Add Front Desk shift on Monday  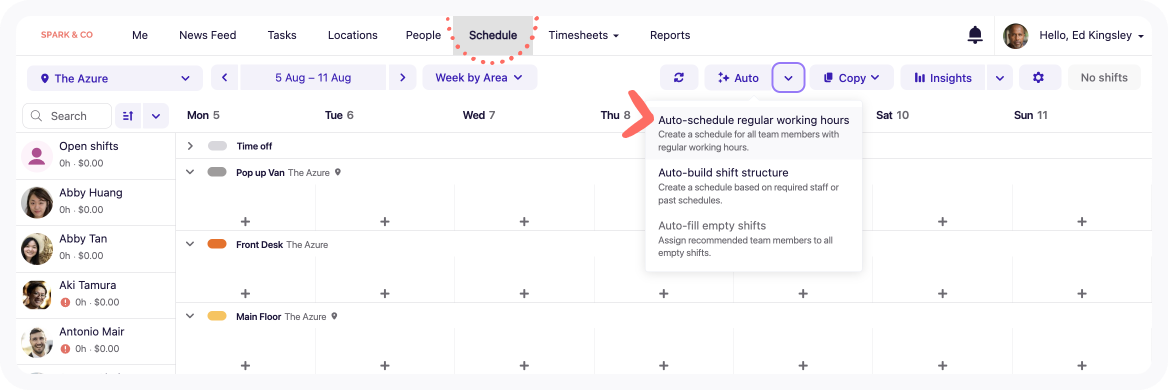click(245, 293)
